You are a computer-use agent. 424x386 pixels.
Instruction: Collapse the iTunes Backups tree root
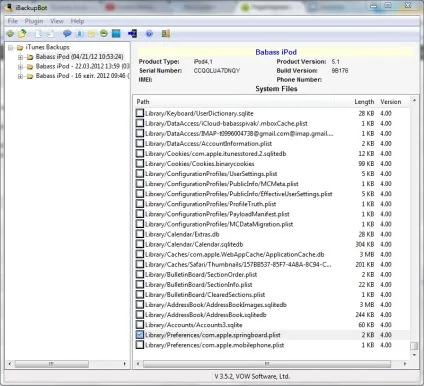click(11, 48)
